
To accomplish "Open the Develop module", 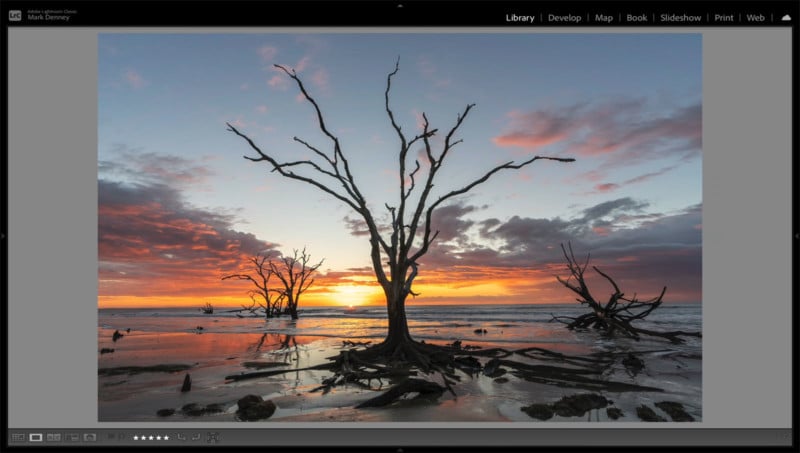I will [564, 18].
